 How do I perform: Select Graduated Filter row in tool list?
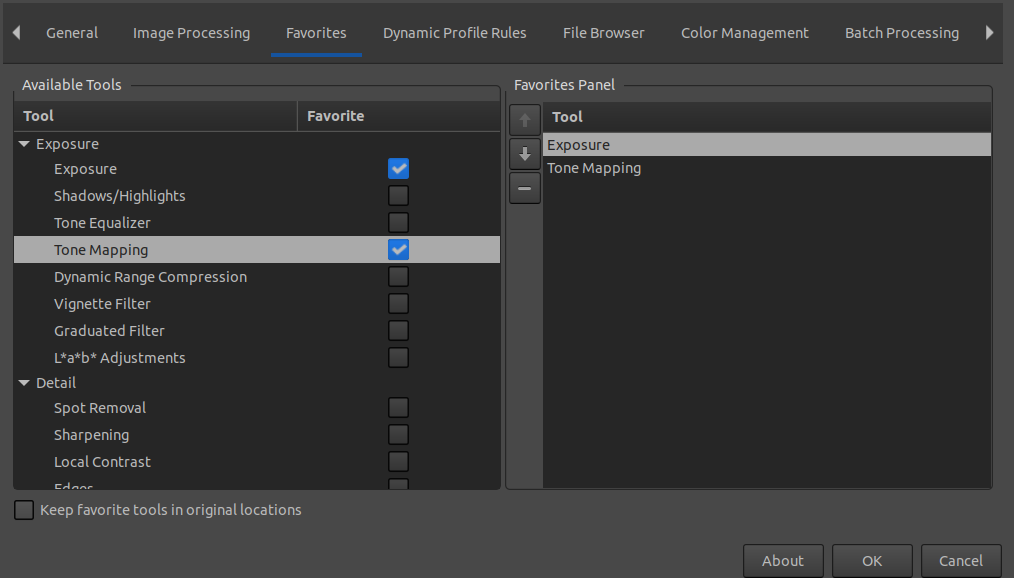pyautogui.click(x=109, y=331)
